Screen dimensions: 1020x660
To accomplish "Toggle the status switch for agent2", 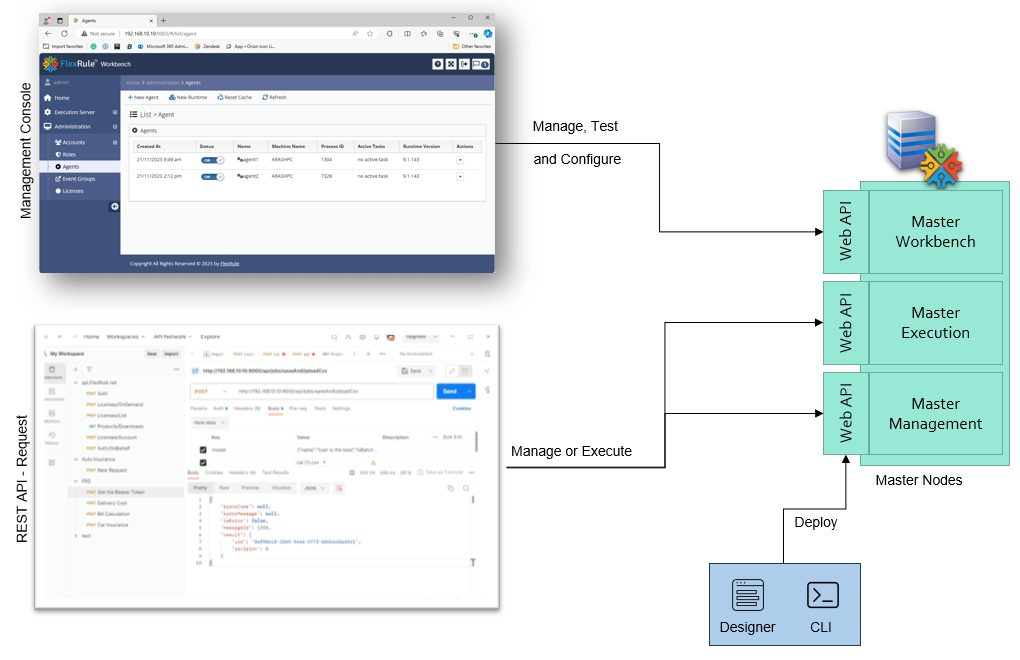I will tap(212, 177).
